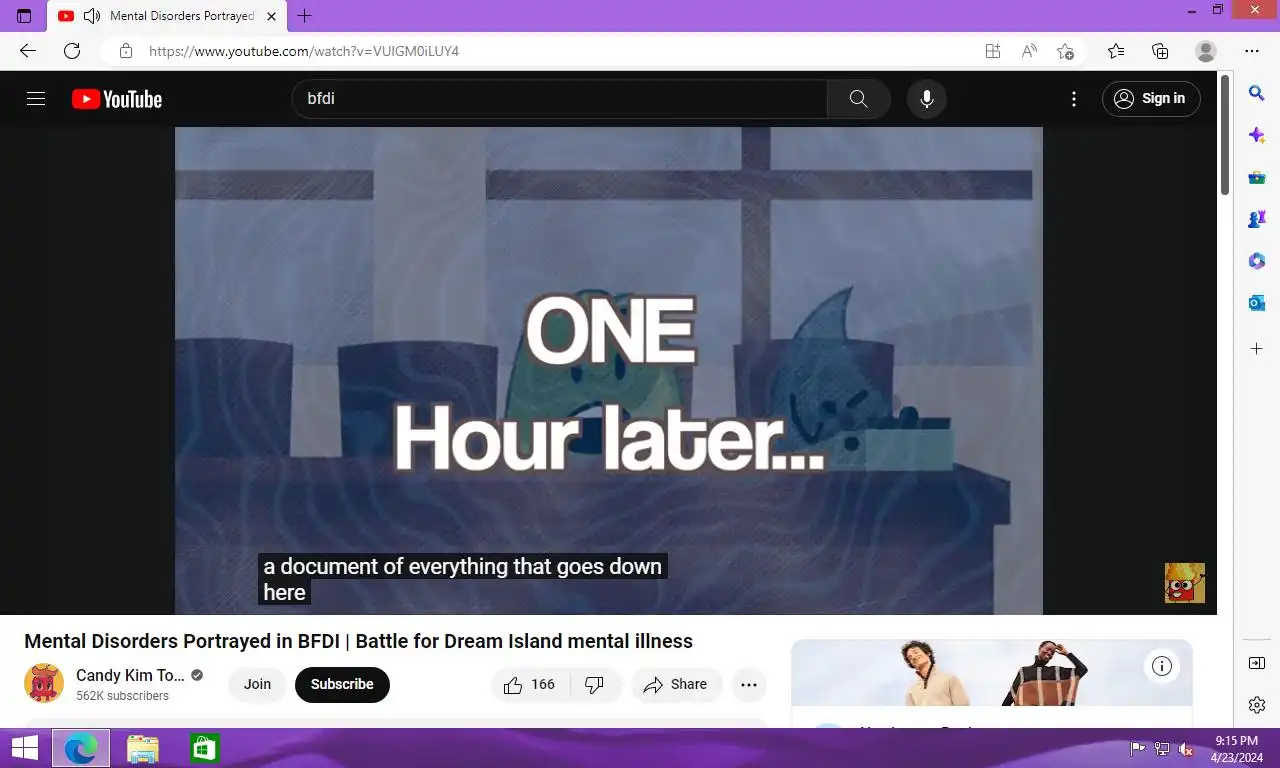
Task: Click the muted volume tray icon
Action: (x=1186, y=749)
